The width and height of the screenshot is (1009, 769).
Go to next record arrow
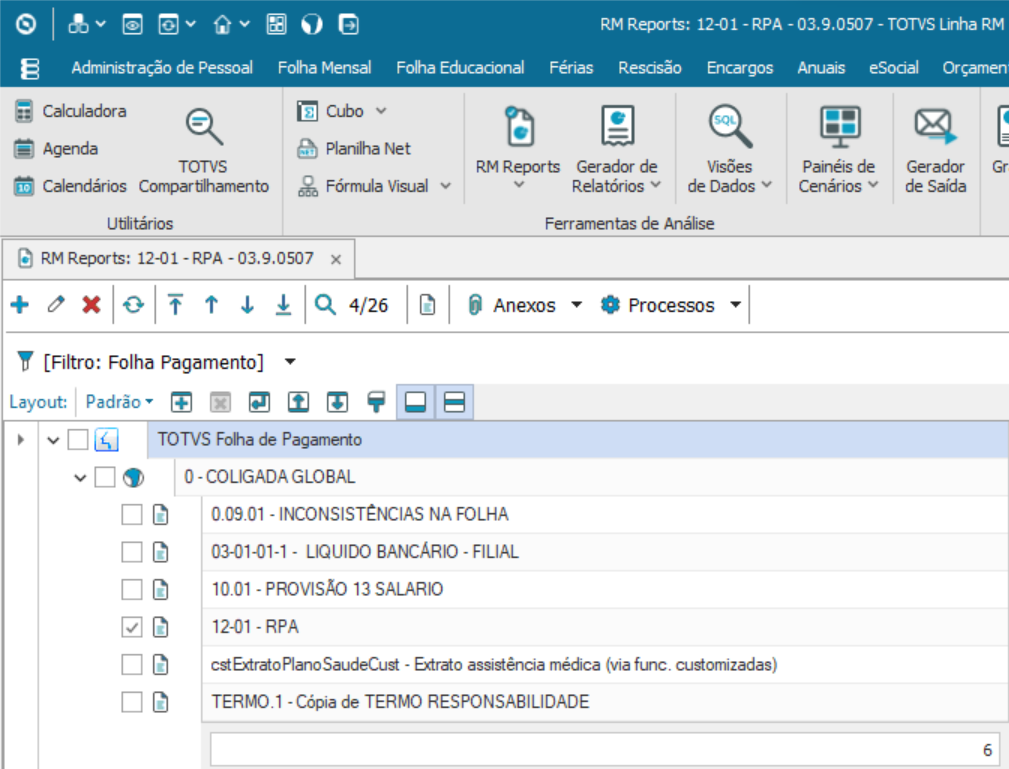click(x=247, y=304)
